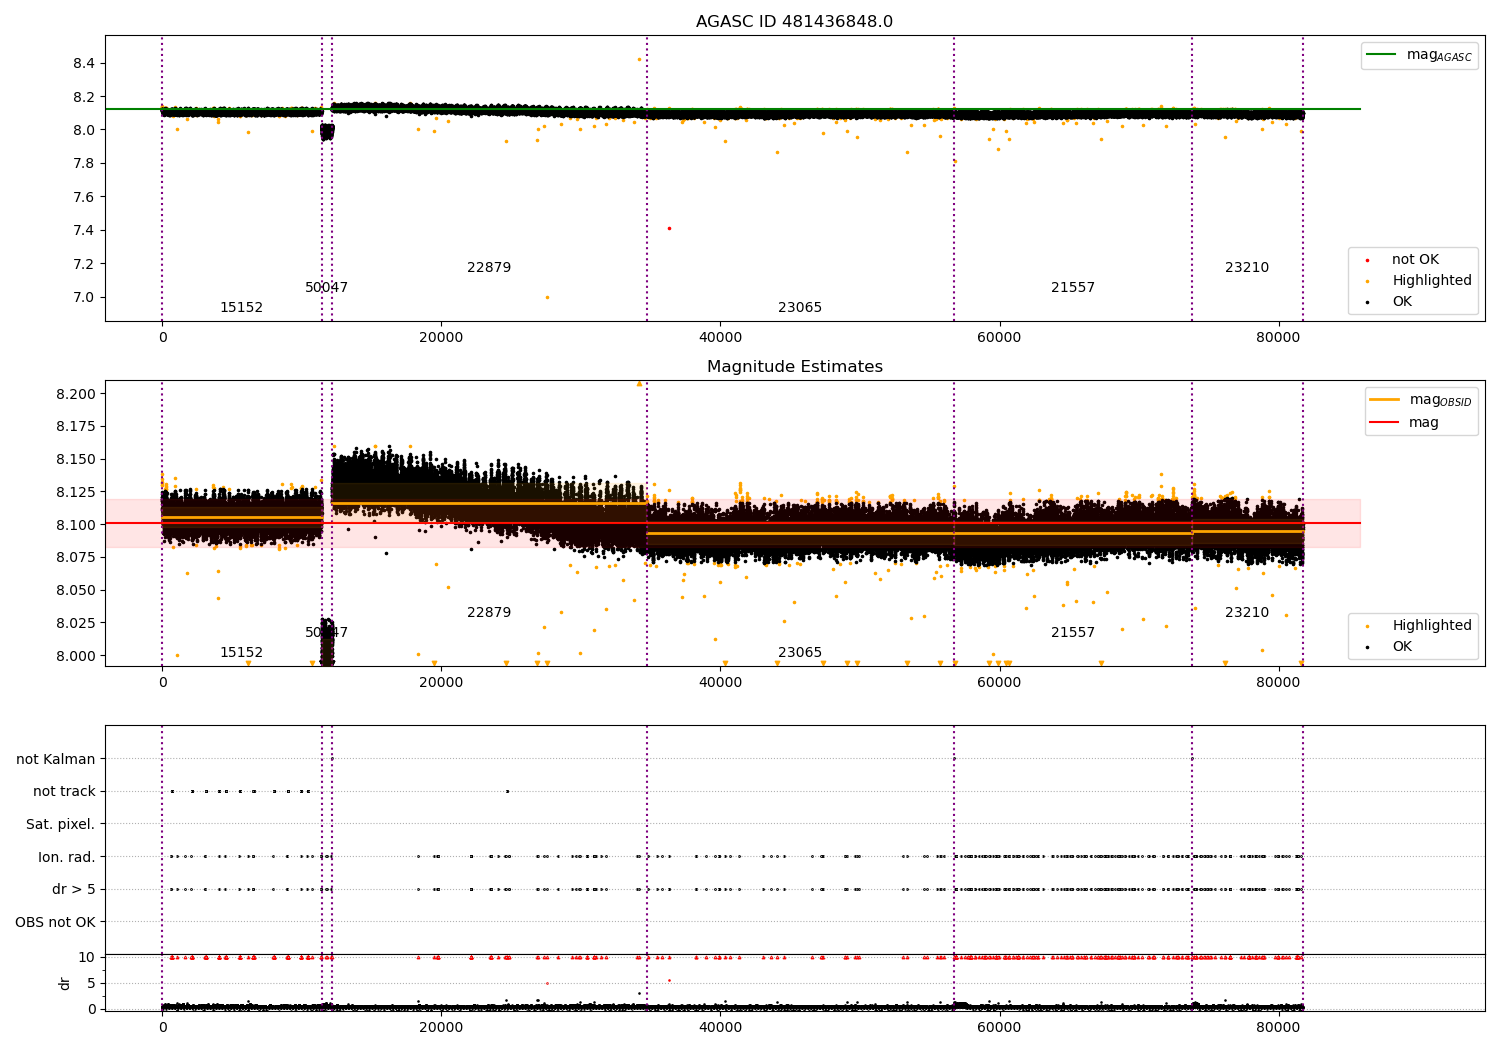
Task: Click the 8.4 y-axis tick label
Action: pos(84,64)
